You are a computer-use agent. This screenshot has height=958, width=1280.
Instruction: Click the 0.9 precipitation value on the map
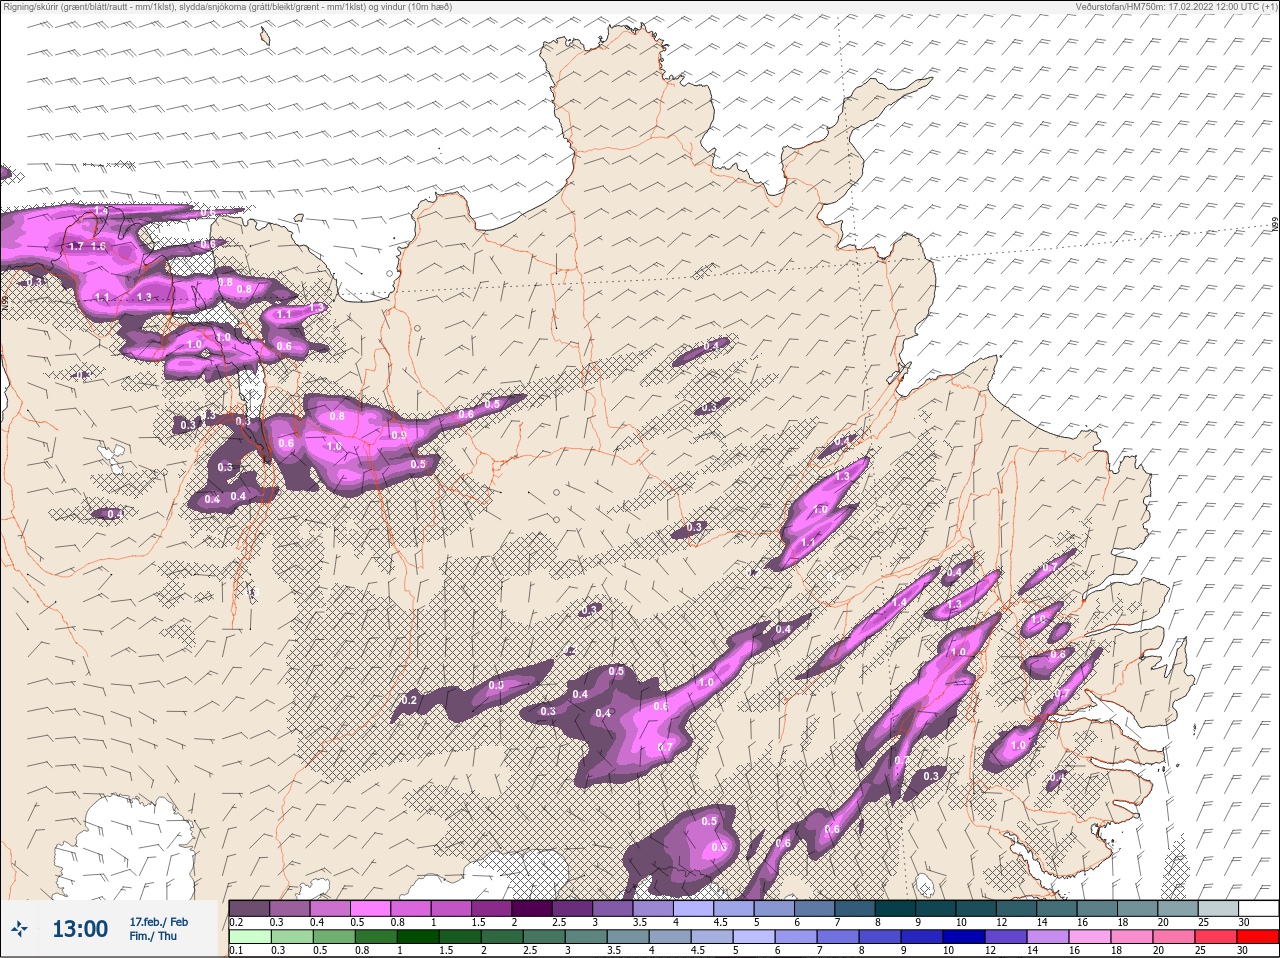[x=398, y=435]
